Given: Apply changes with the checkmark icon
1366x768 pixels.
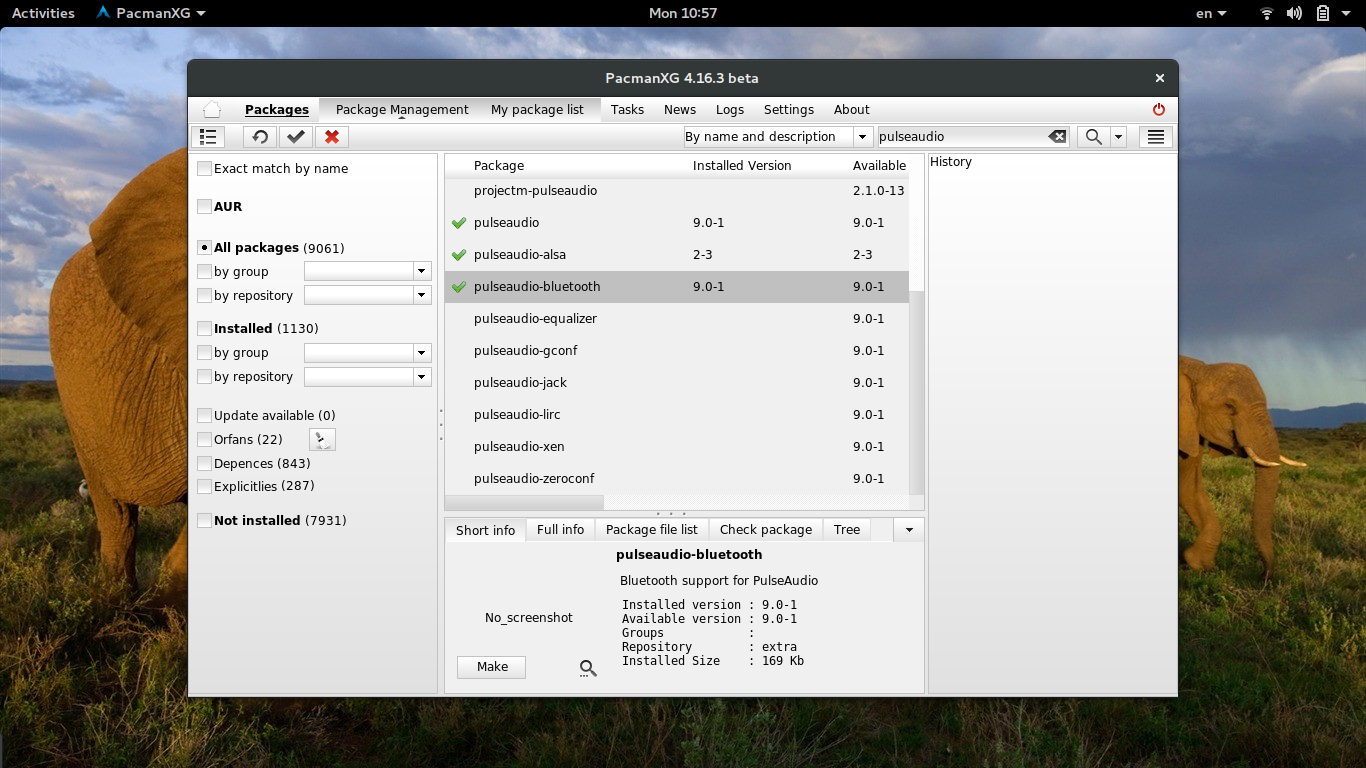Looking at the screenshot, I should point(295,137).
